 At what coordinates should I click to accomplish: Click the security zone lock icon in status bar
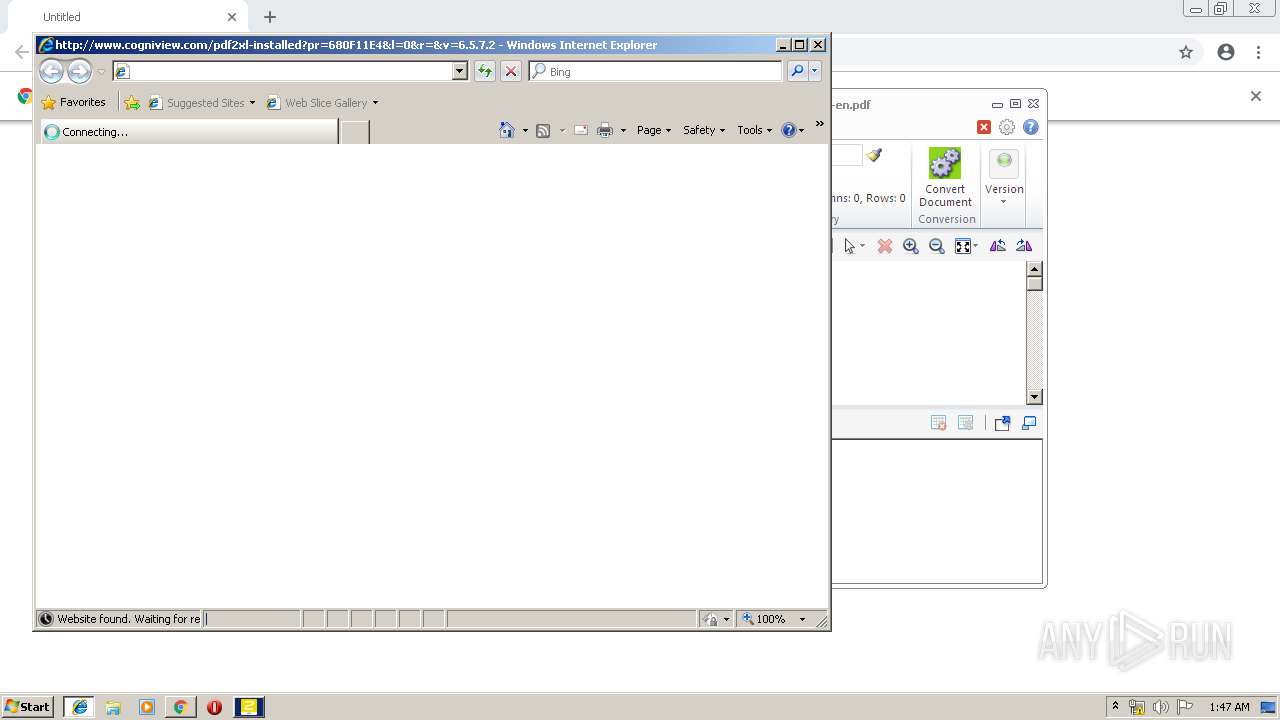point(711,619)
